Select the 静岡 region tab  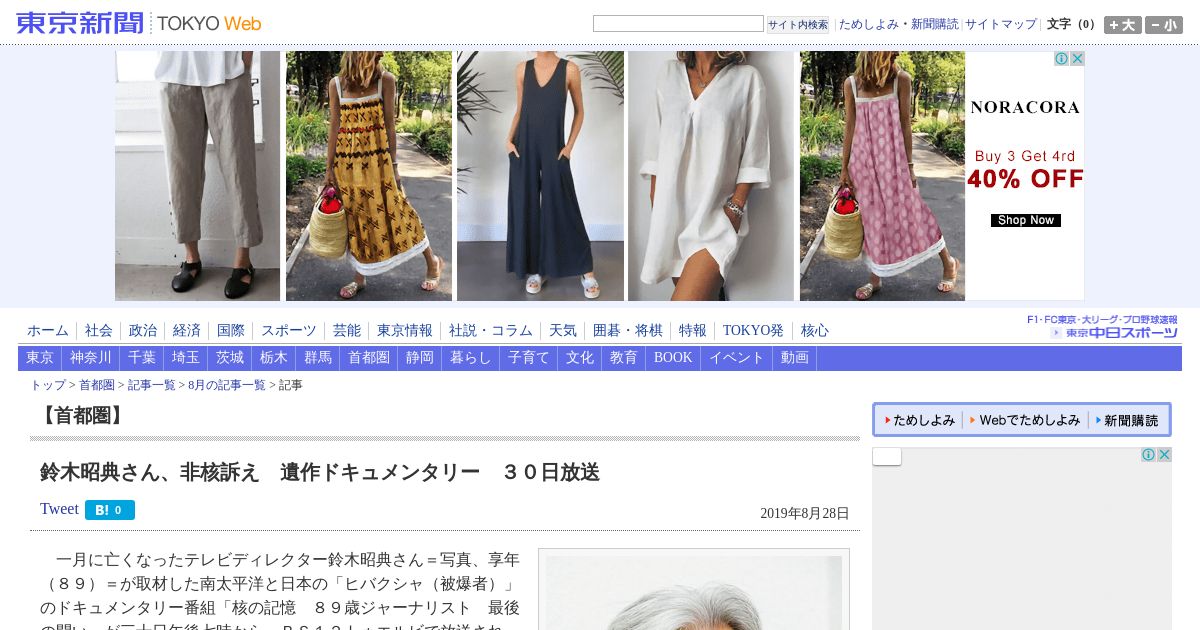(x=420, y=358)
